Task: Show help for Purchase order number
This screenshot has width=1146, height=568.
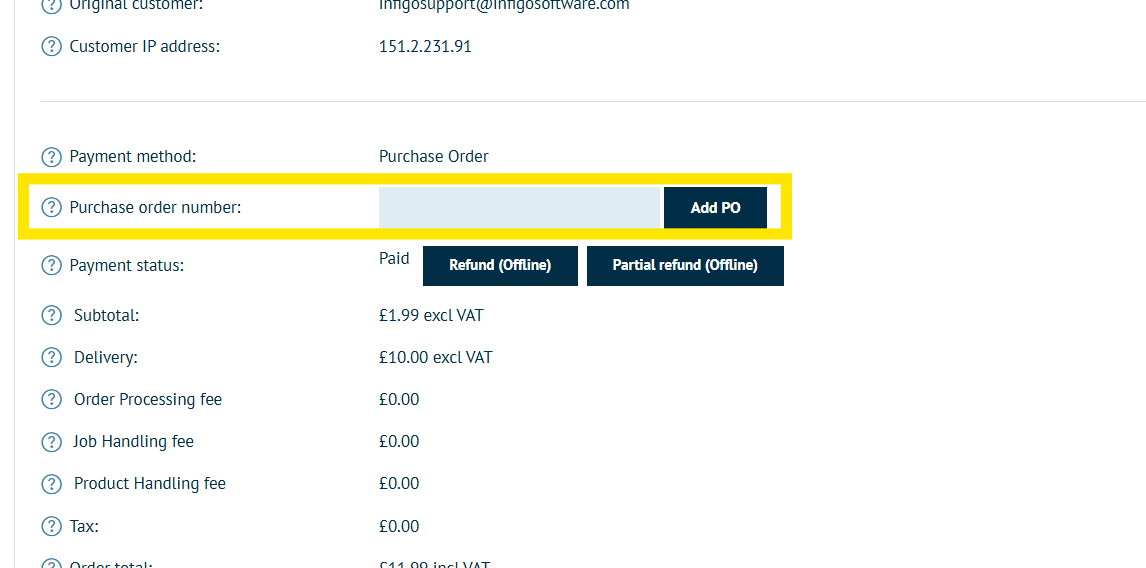Action: (x=51, y=208)
